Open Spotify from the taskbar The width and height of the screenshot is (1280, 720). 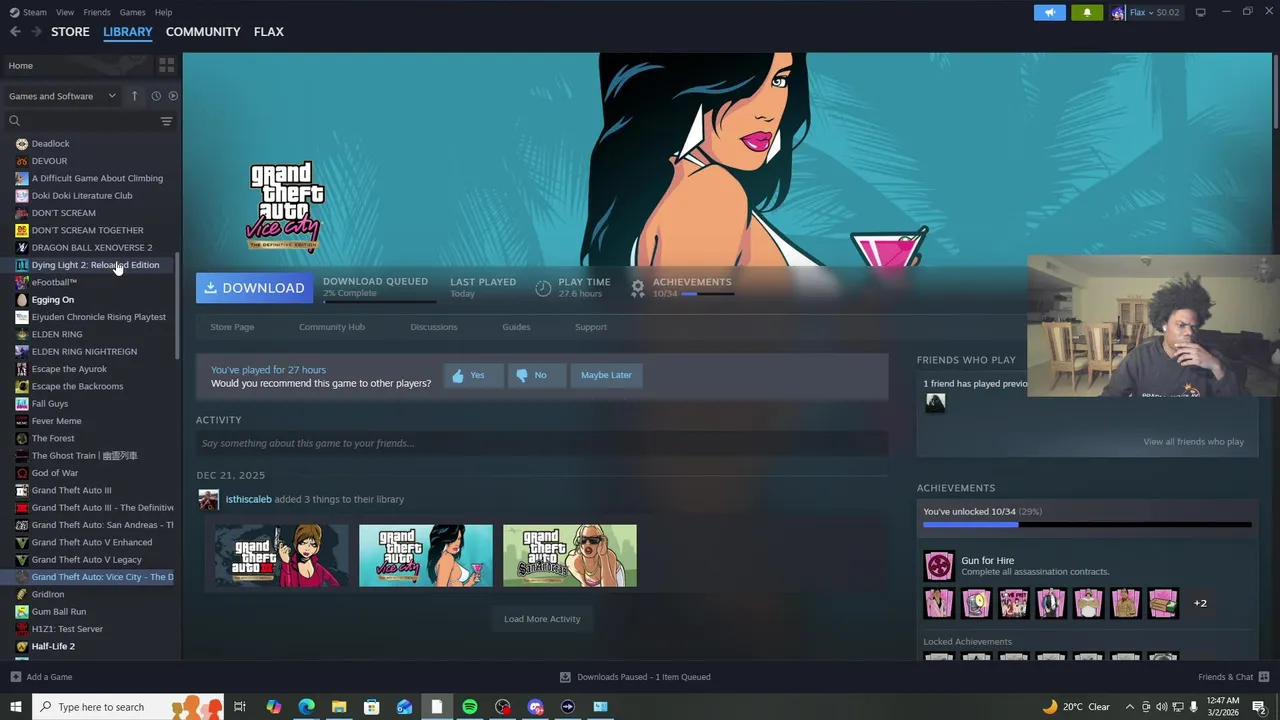coord(470,707)
